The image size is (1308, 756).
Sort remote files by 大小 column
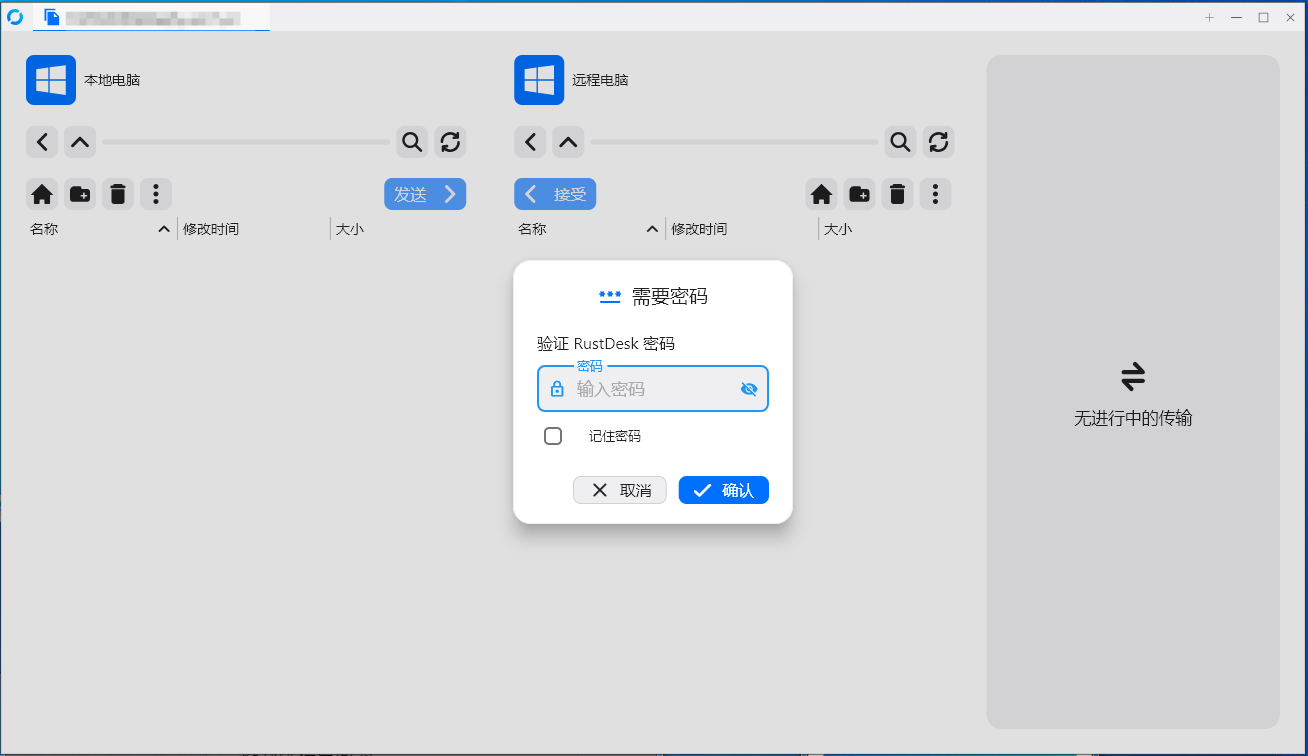[x=837, y=229]
